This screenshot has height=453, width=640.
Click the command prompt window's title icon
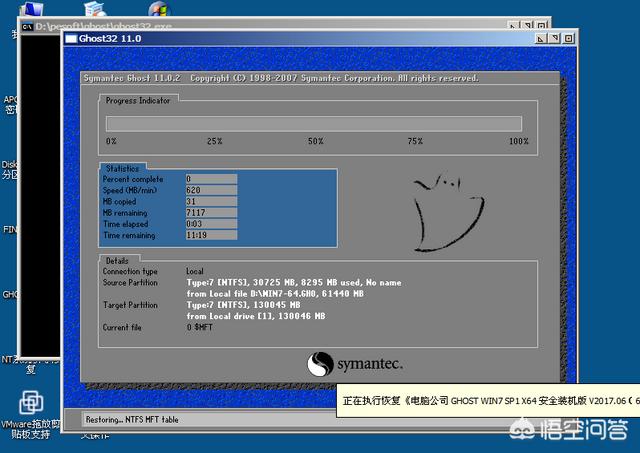[x=27, y=27]
